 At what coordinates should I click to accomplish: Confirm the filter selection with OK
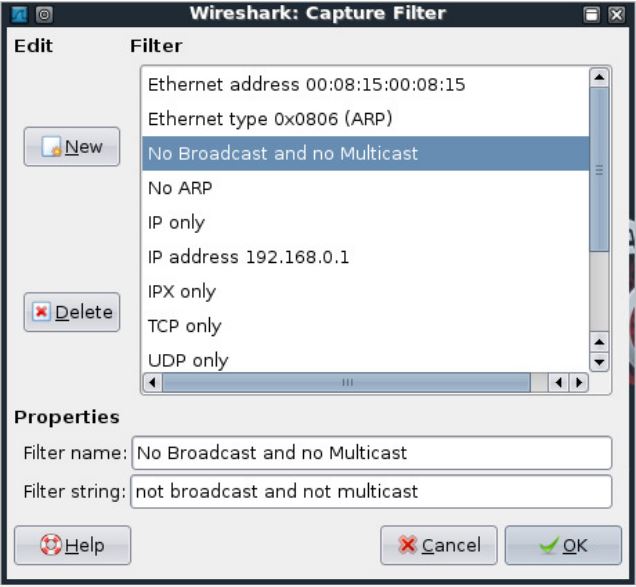pyautogui.click(x=563, y=545)
